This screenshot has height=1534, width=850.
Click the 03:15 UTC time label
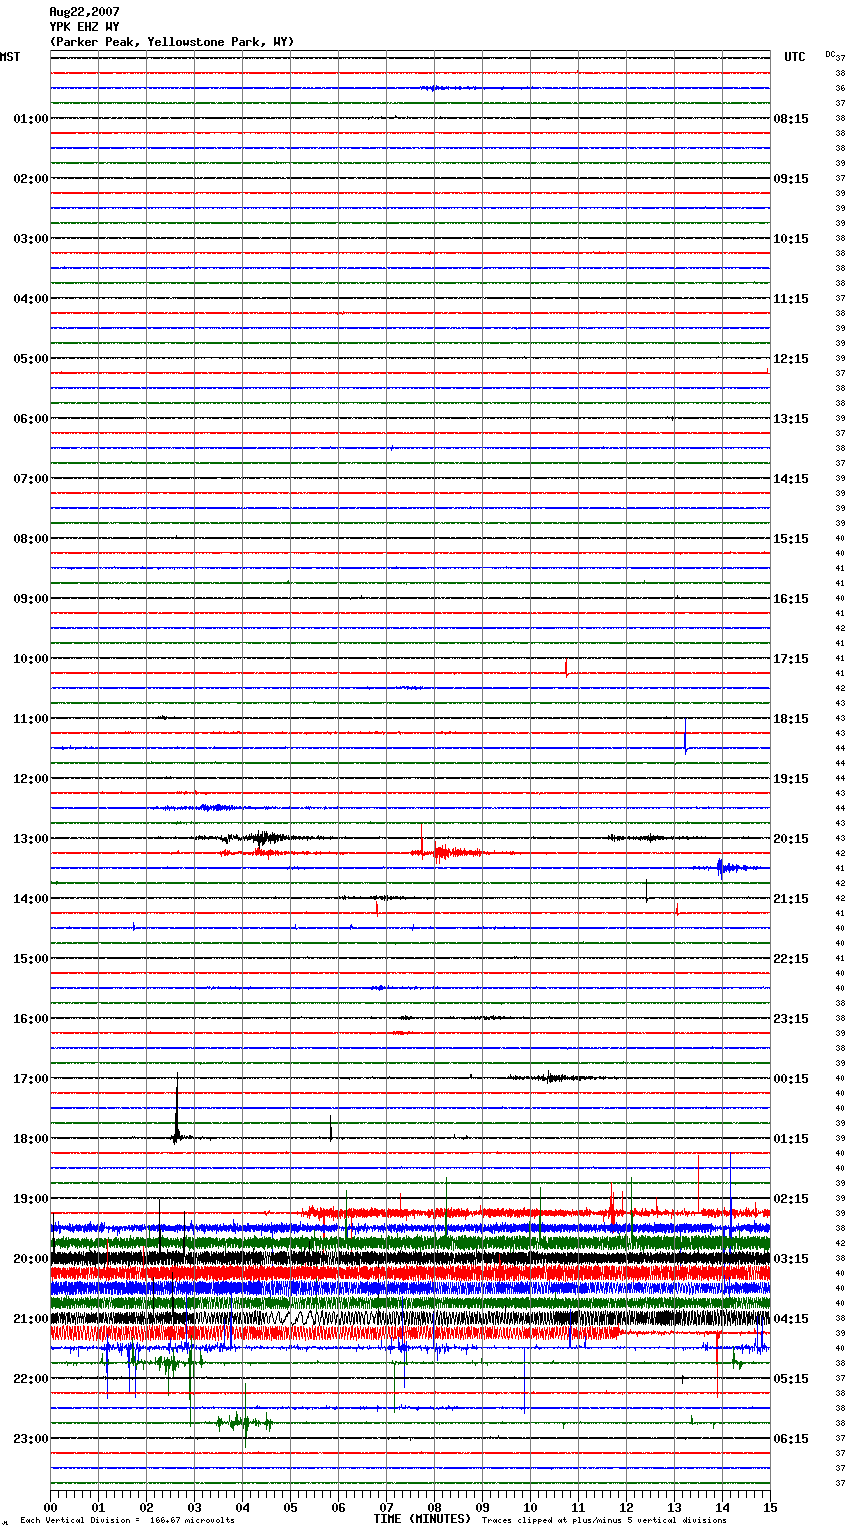click(791, 1259)
